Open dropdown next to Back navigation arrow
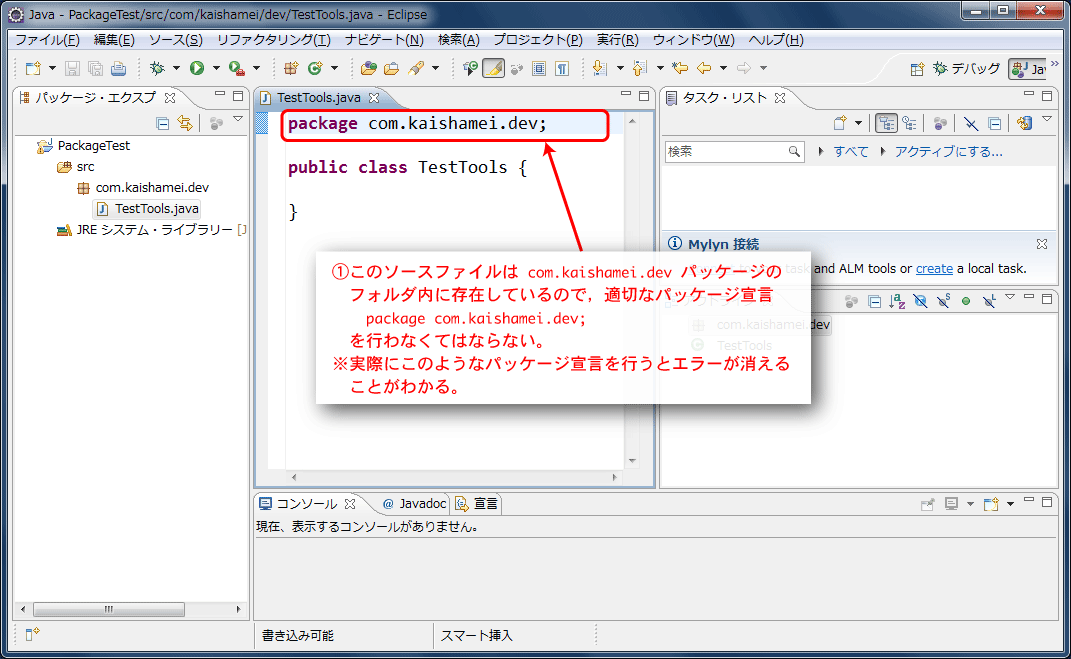The width and height of the screenshot is (1071, 659). click(723, 68)
